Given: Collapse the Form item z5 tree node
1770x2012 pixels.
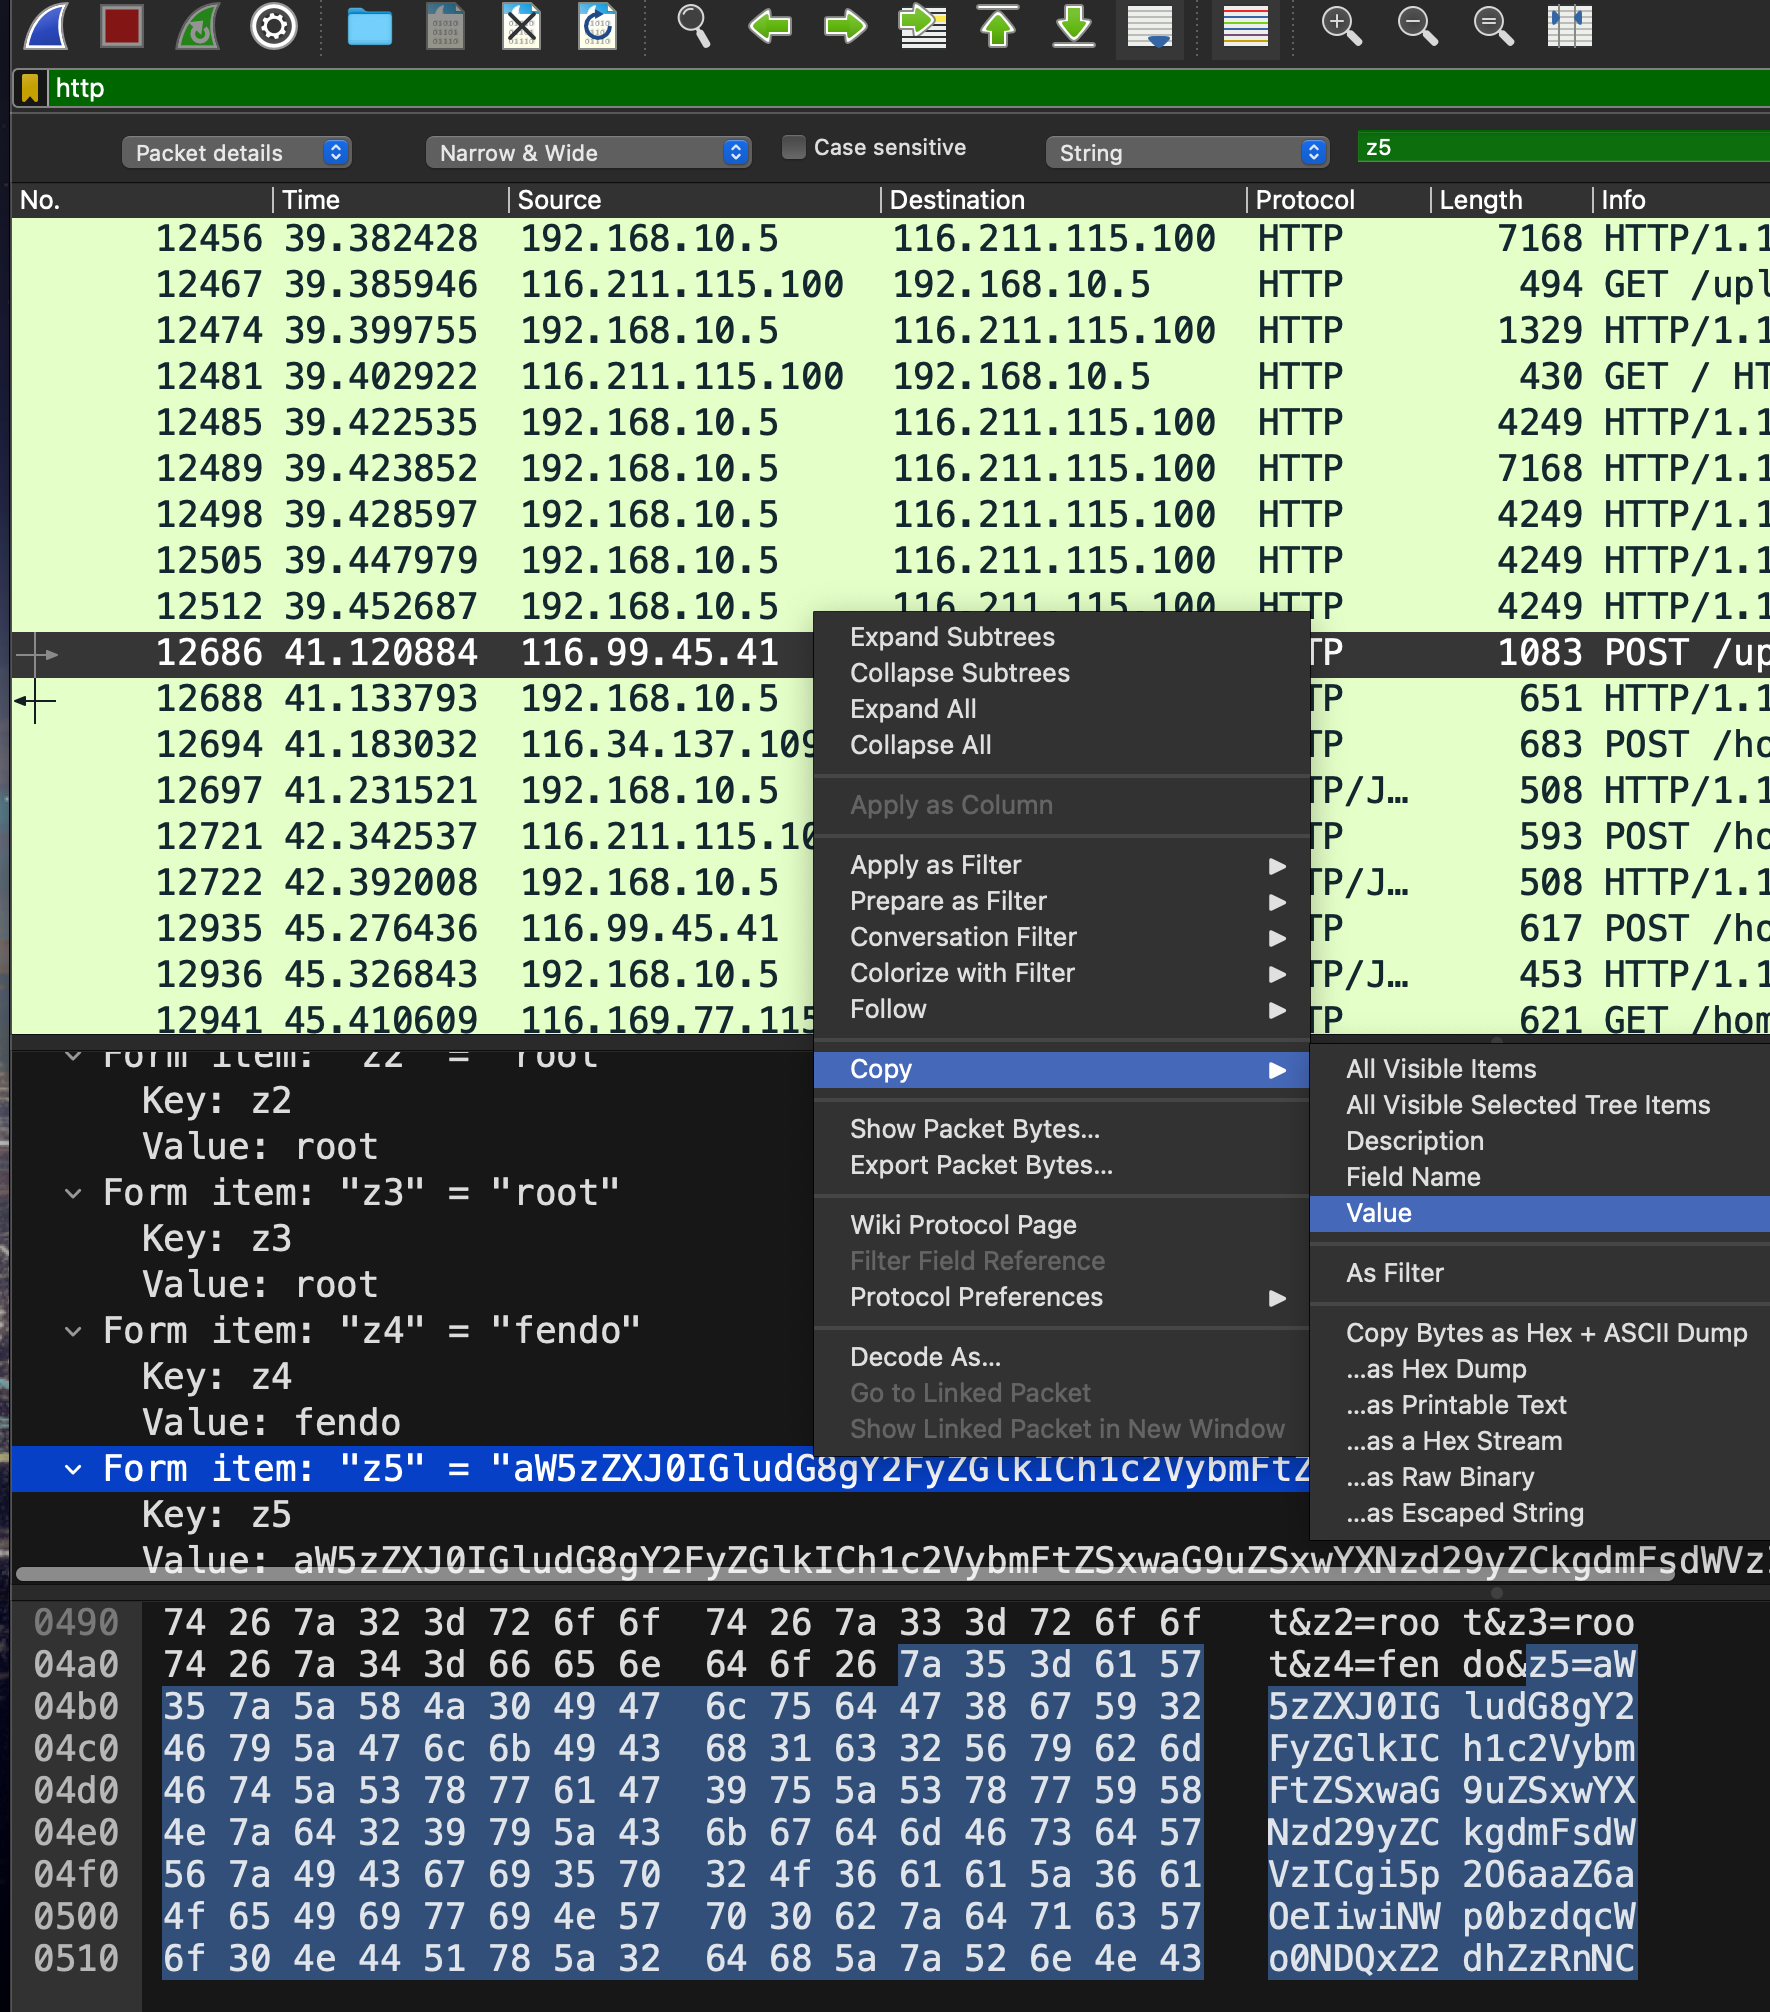Looking at the screenshot, I should pyautogui.click(x=73, y=1469).
